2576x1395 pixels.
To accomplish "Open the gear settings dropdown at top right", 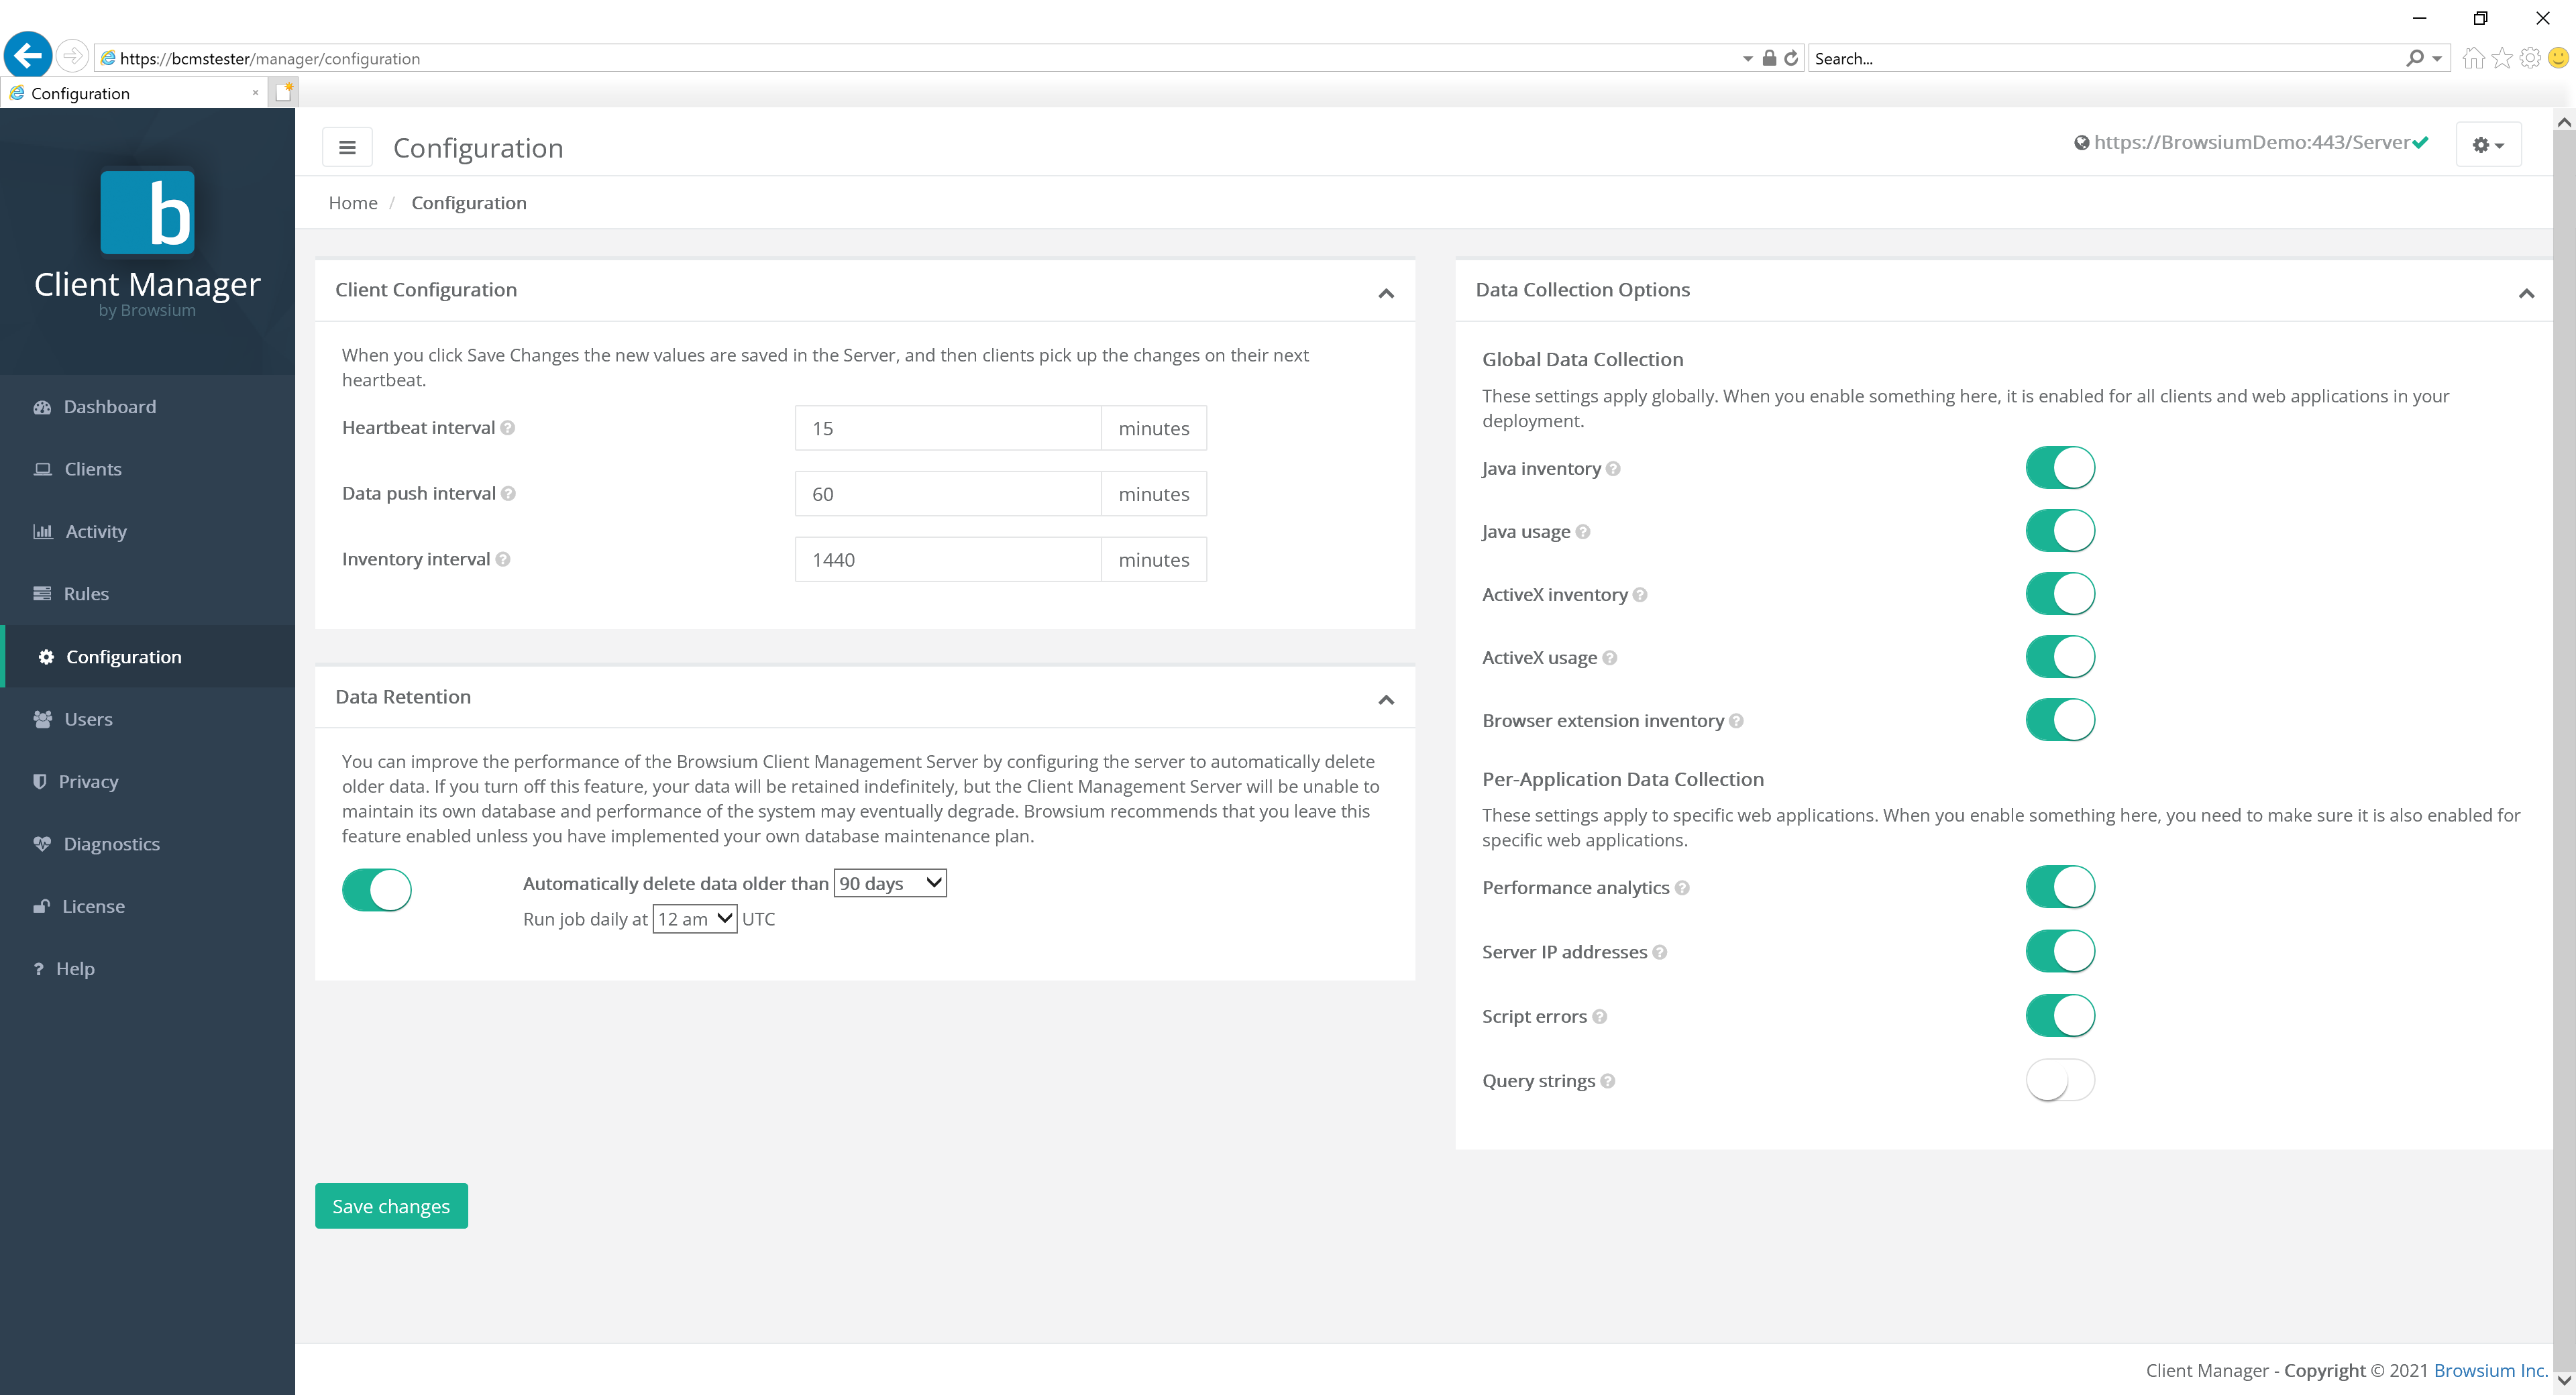I will coord(2488,144).
